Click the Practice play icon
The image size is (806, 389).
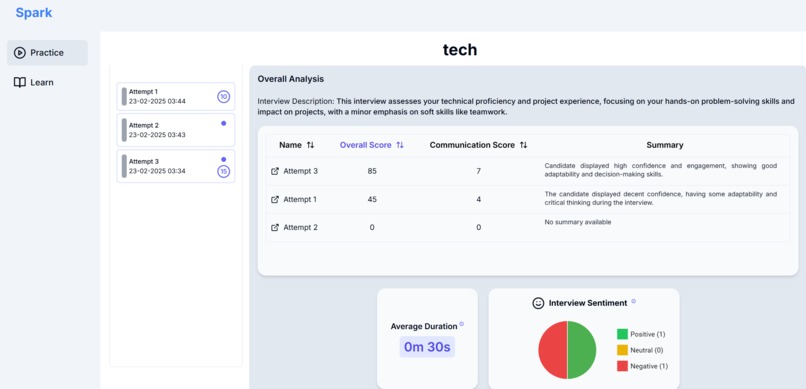20,53
